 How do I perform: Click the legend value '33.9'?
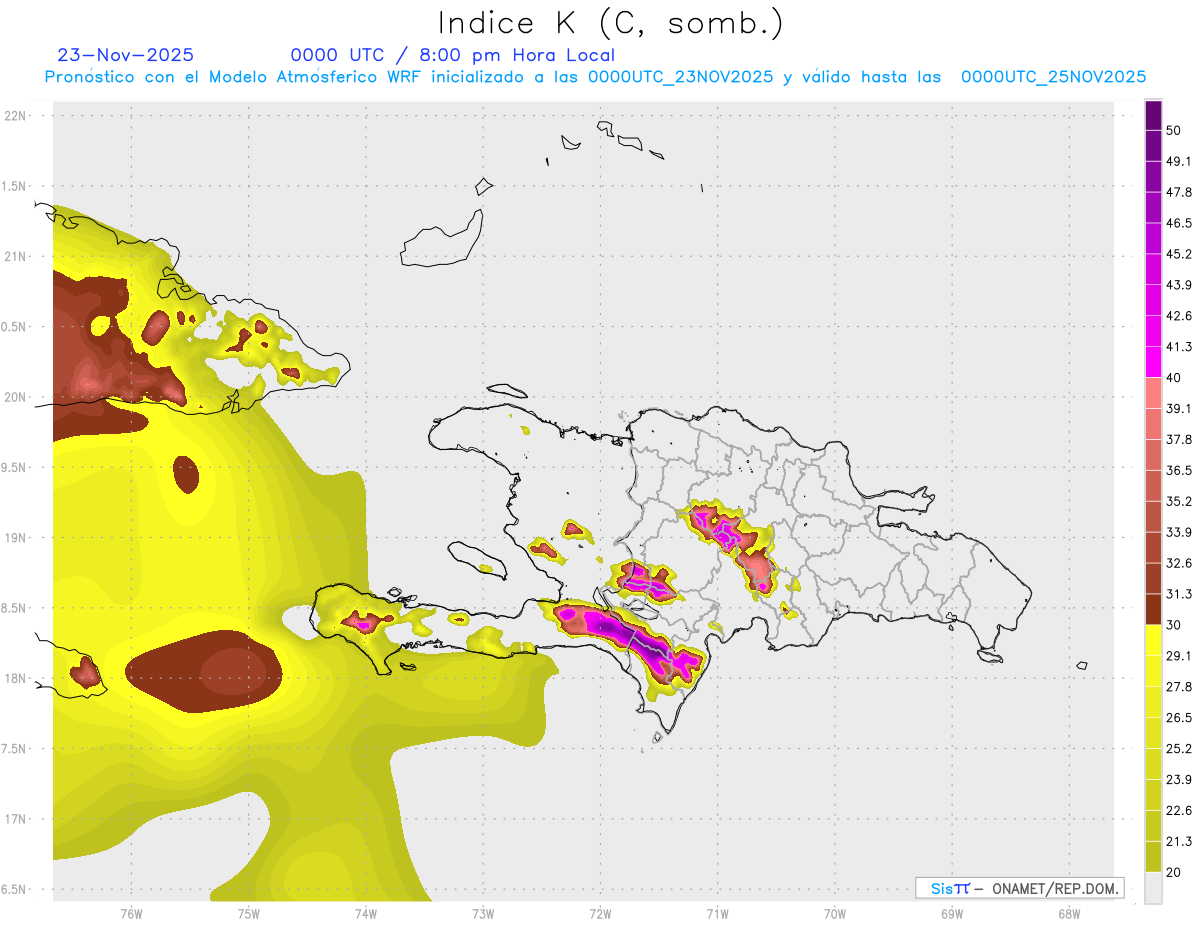coord(1179,532)
